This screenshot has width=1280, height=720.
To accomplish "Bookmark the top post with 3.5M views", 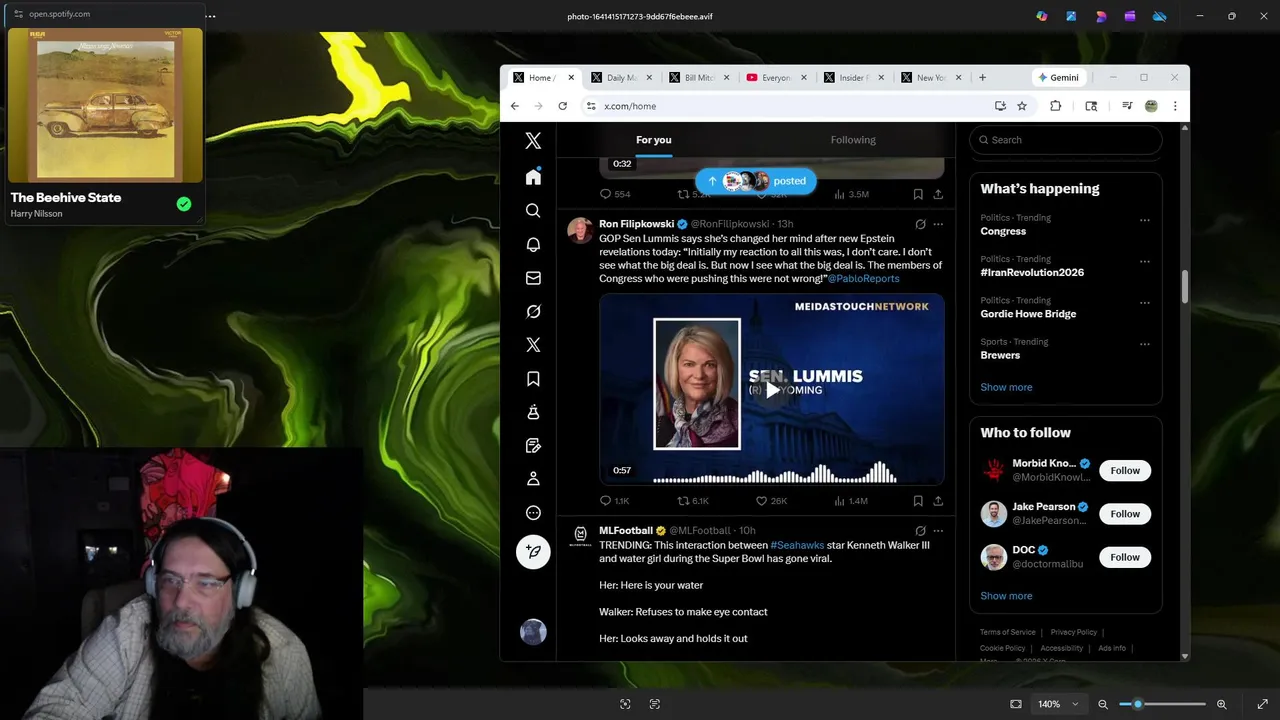I will pos(918,194).
